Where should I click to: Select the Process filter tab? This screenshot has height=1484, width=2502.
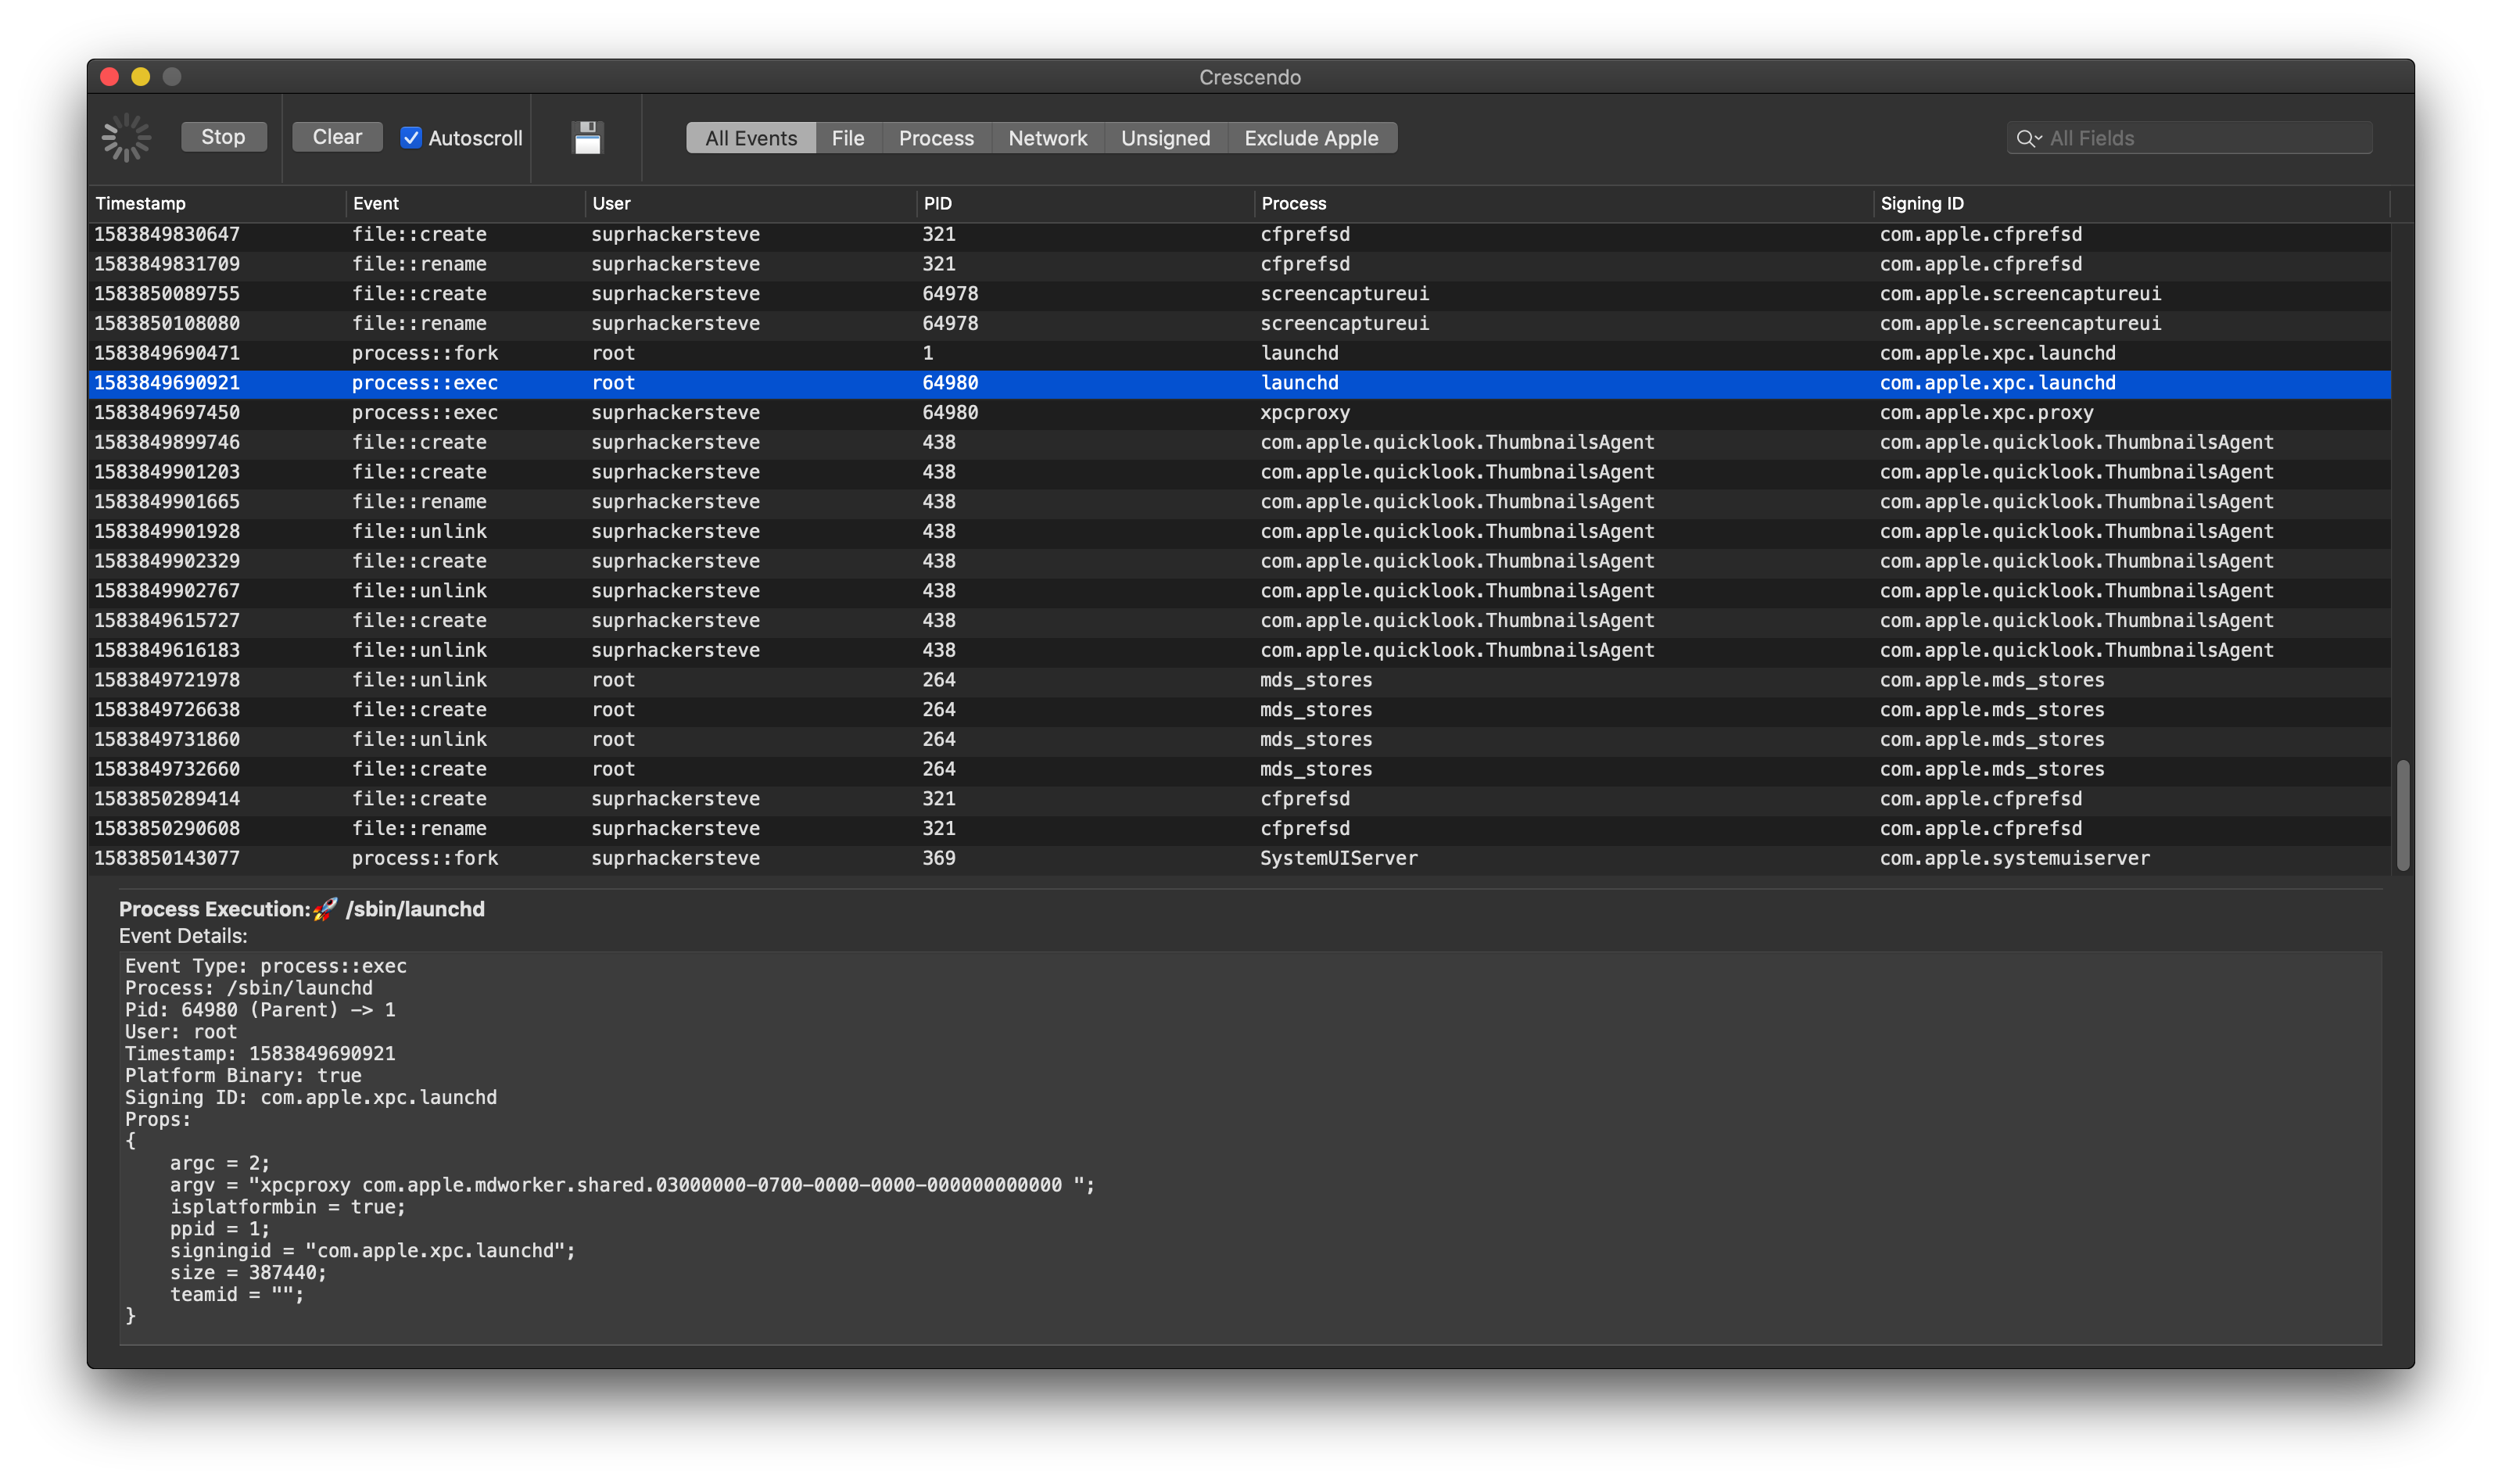pyautogui.click(x=935, y=138)
